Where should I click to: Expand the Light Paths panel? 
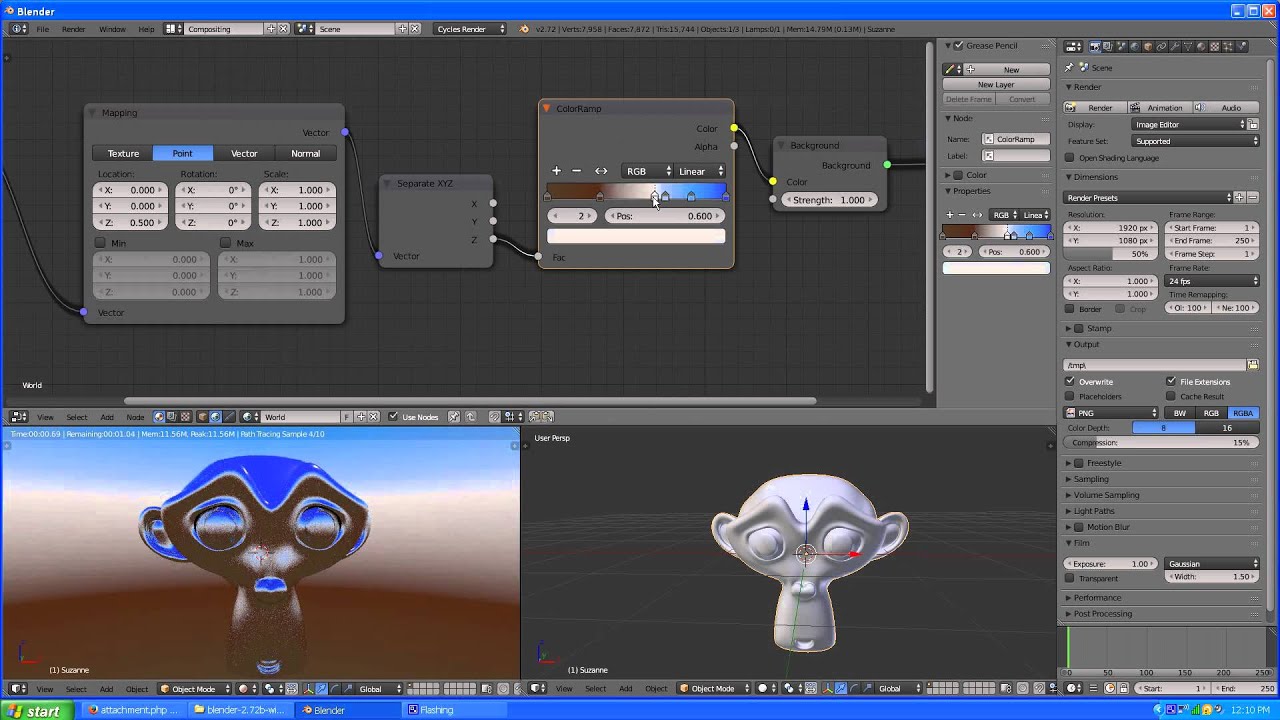point(1093,511)
